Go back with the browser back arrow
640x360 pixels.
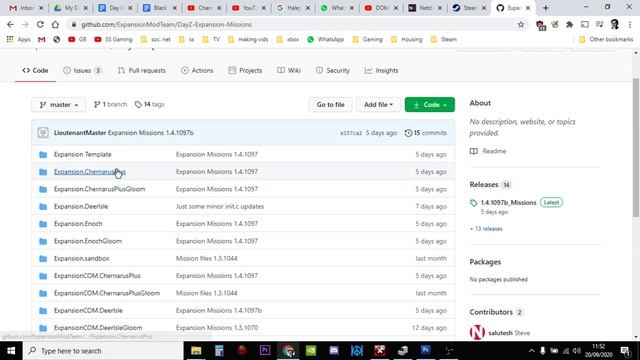click(x=10, y=24)
